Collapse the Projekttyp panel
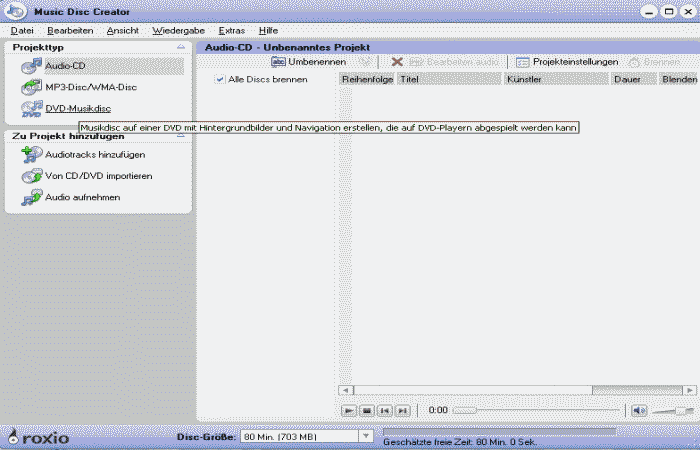This screenshot has width=700, height=450. click(x=180, y=47)
